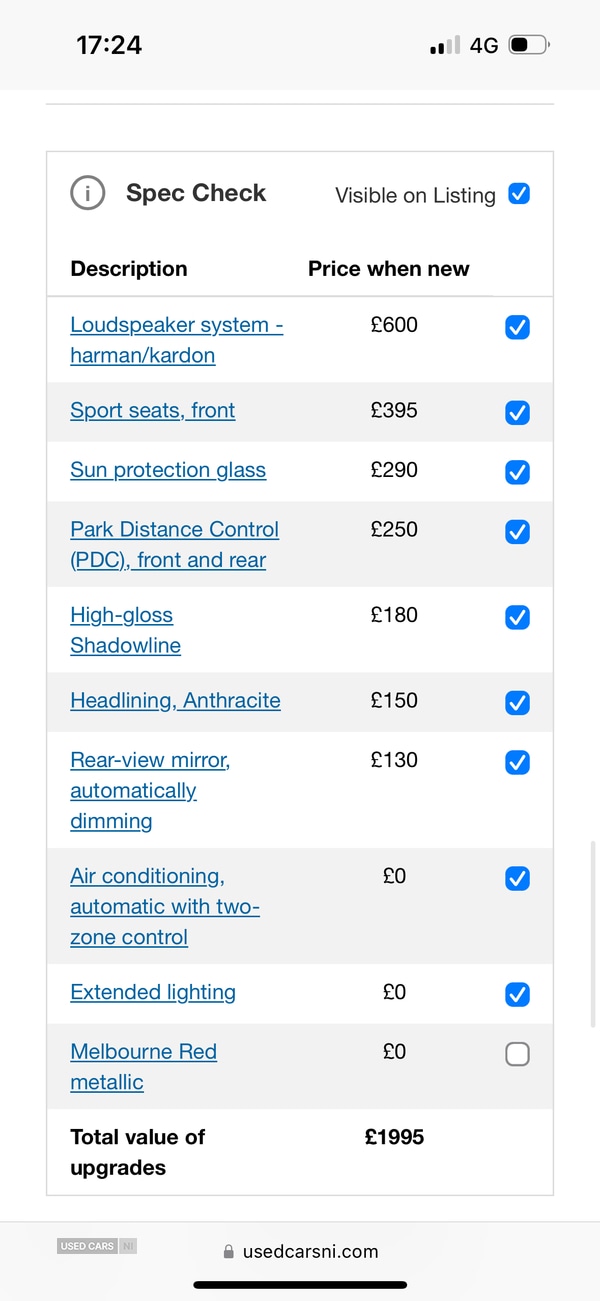Tap the battery icon in status bar
This screenshot has width=600, height=1301.
tap(528, 45)
